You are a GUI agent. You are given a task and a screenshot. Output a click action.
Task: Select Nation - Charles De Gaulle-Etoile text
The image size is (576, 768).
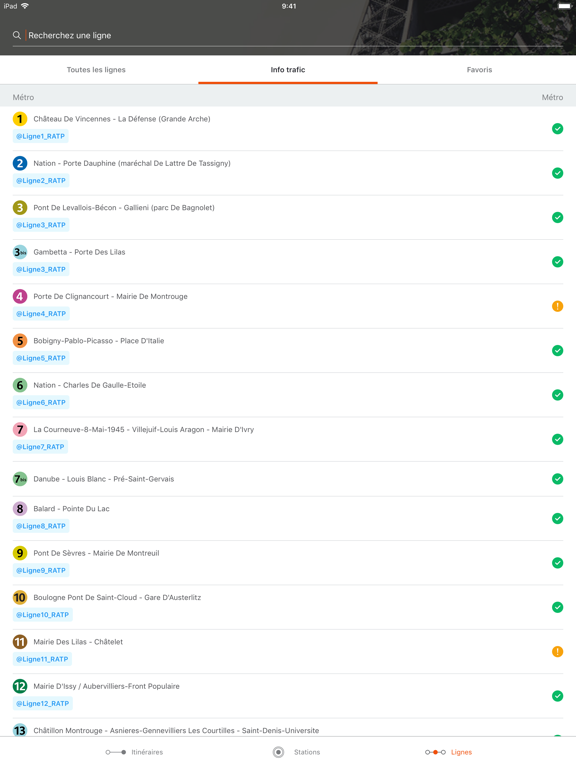point(90,385)
